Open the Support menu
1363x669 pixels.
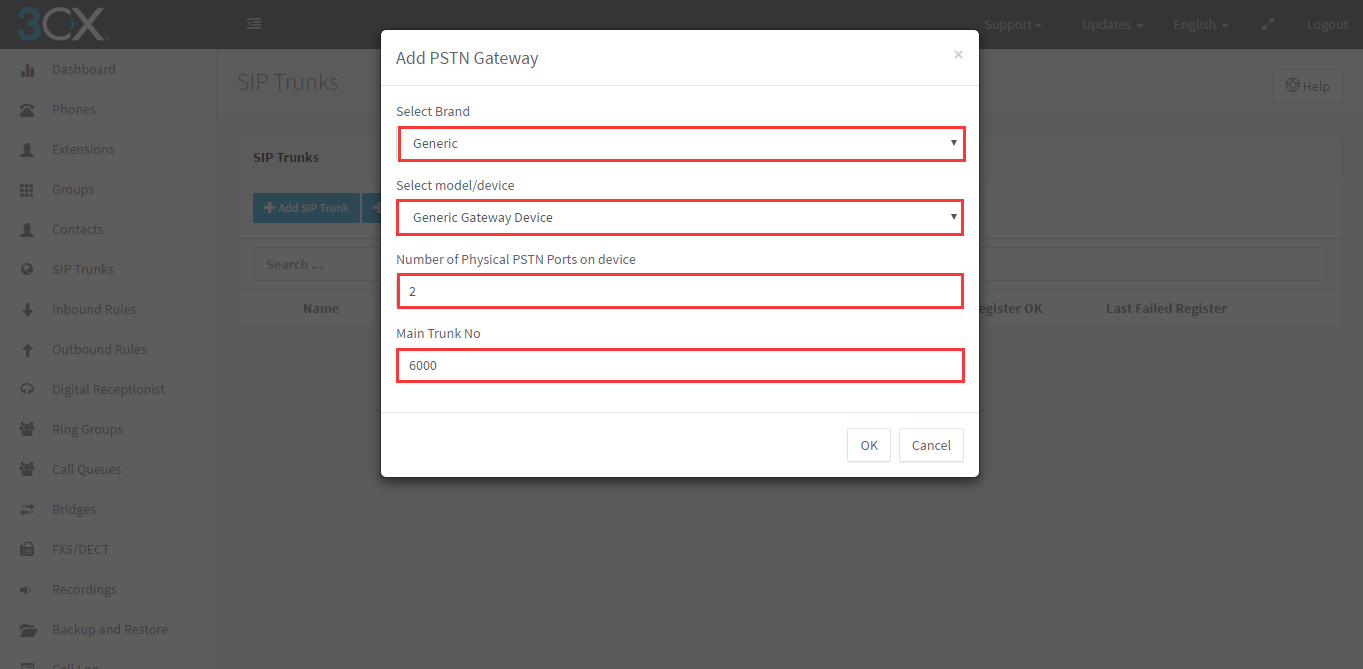click(x=1013, y=25)
